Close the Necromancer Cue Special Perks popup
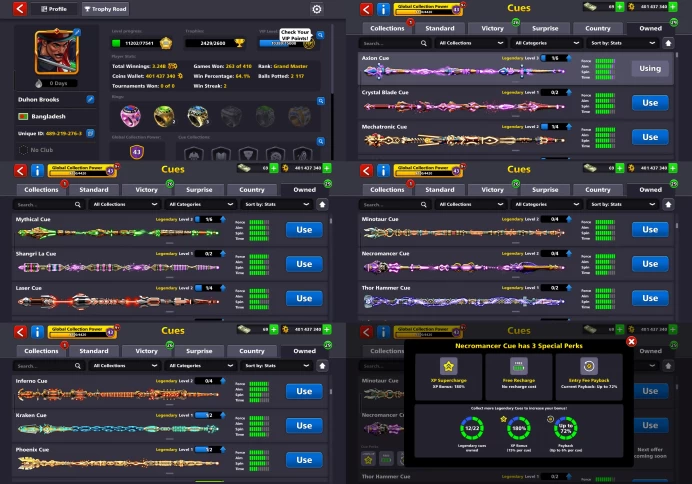Viewport: 692px width, 484px height. [x=631, y=341]
